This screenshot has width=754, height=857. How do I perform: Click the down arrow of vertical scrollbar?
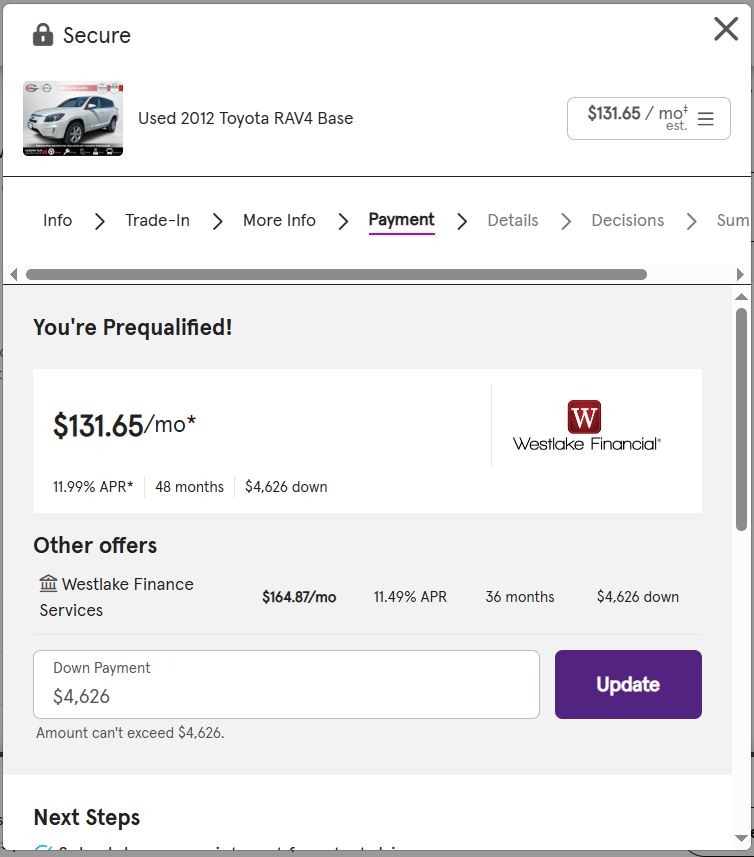741,838
